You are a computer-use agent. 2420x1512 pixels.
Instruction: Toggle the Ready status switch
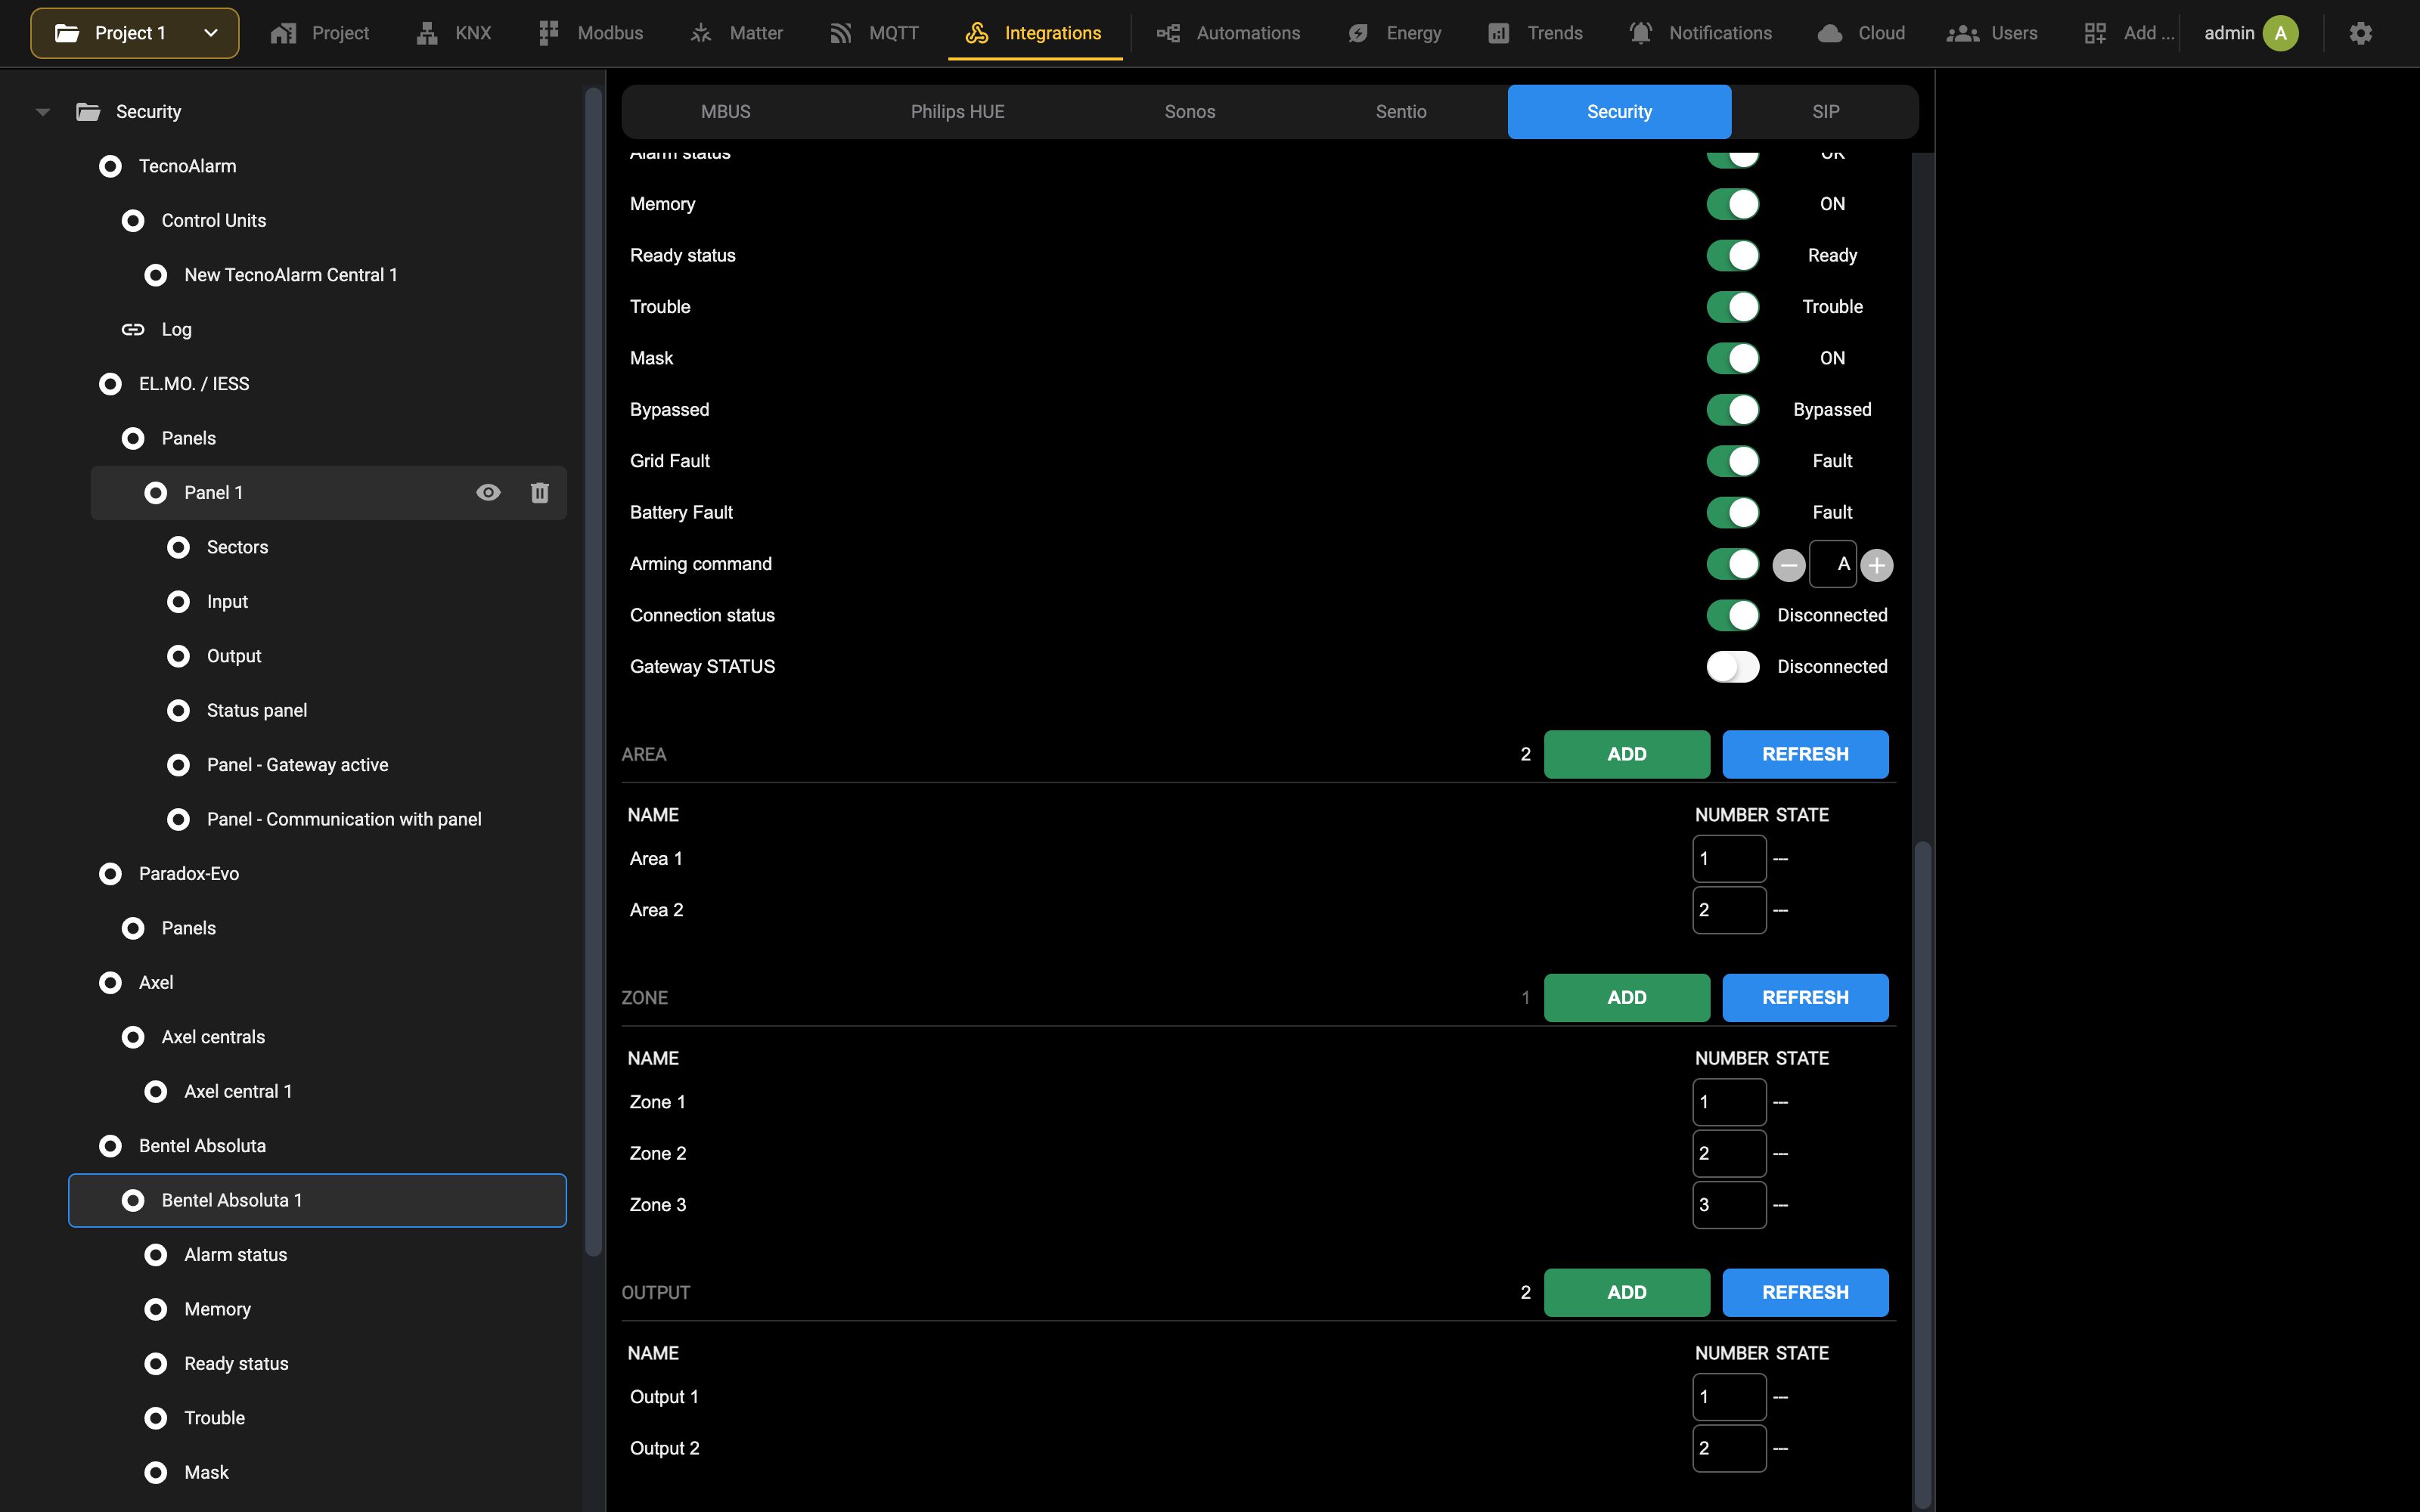1732,255
